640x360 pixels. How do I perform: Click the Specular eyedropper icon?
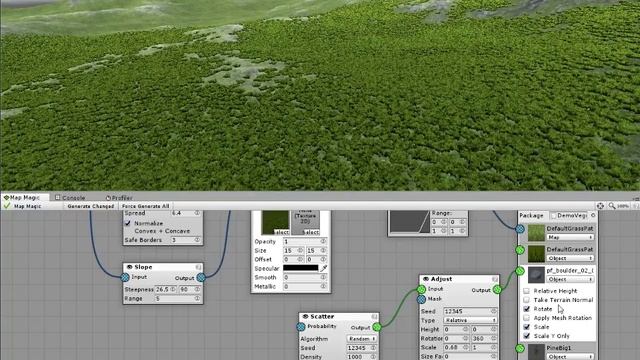pos(324,268)
